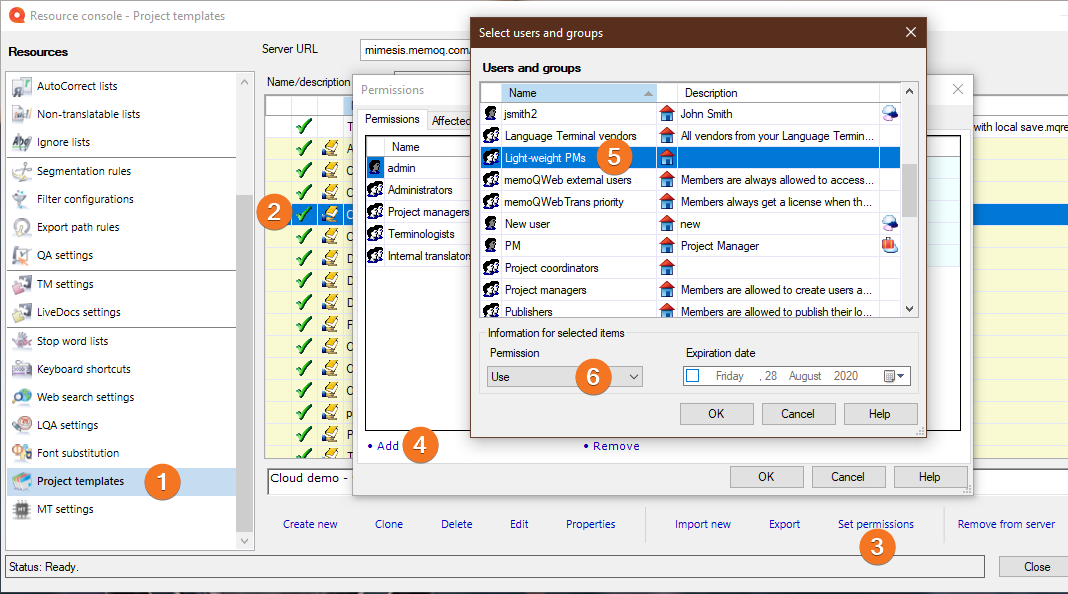Click the Import new link
Screen dimensions: 1068x594
point(703,524)
